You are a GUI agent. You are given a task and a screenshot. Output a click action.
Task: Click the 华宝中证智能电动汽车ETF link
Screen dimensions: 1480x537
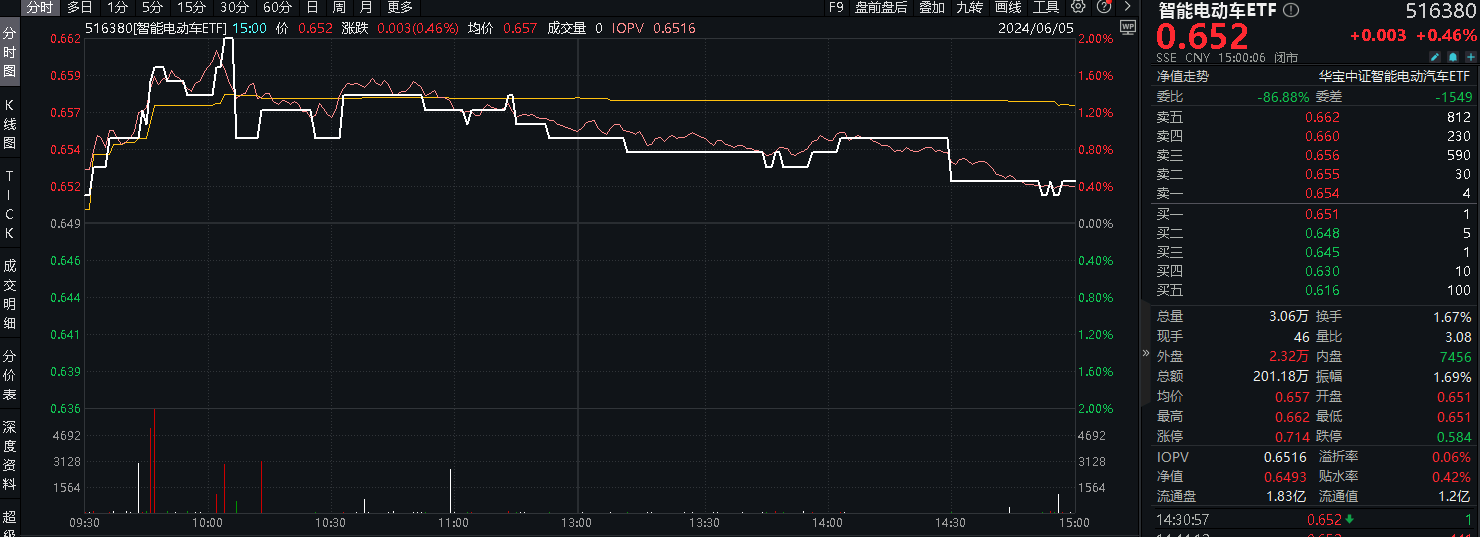point(1395,76)
